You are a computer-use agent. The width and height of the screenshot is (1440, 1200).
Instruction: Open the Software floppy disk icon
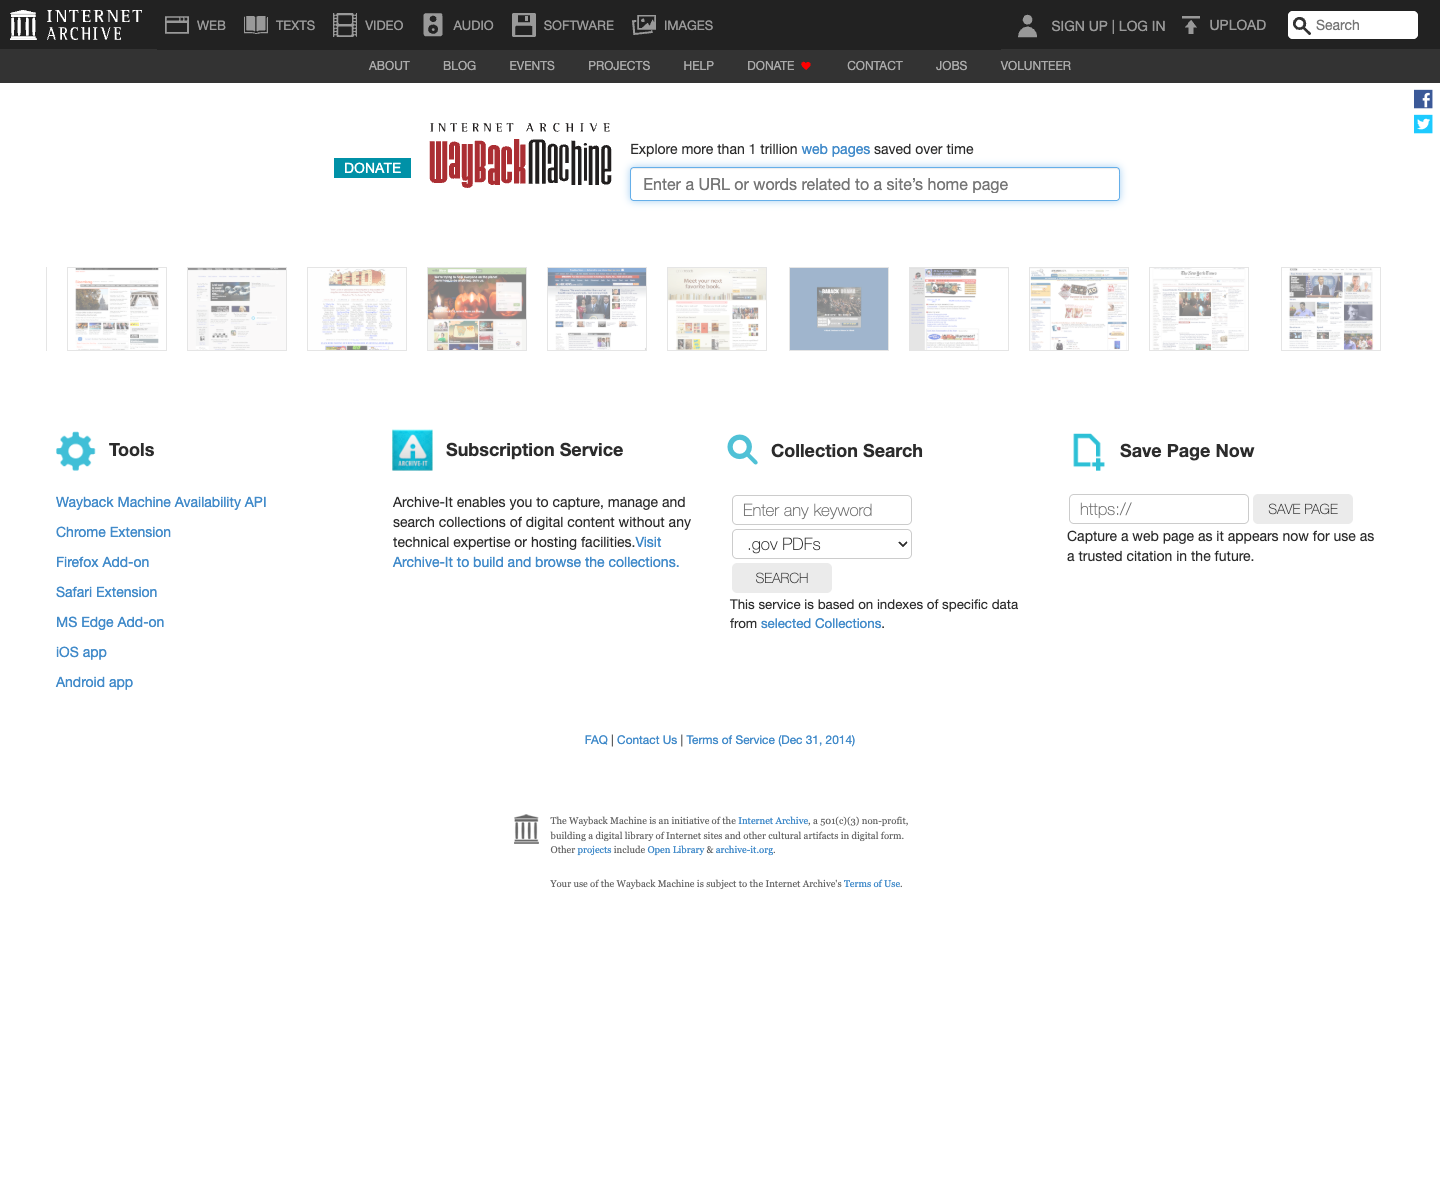[x=524, y=25]
